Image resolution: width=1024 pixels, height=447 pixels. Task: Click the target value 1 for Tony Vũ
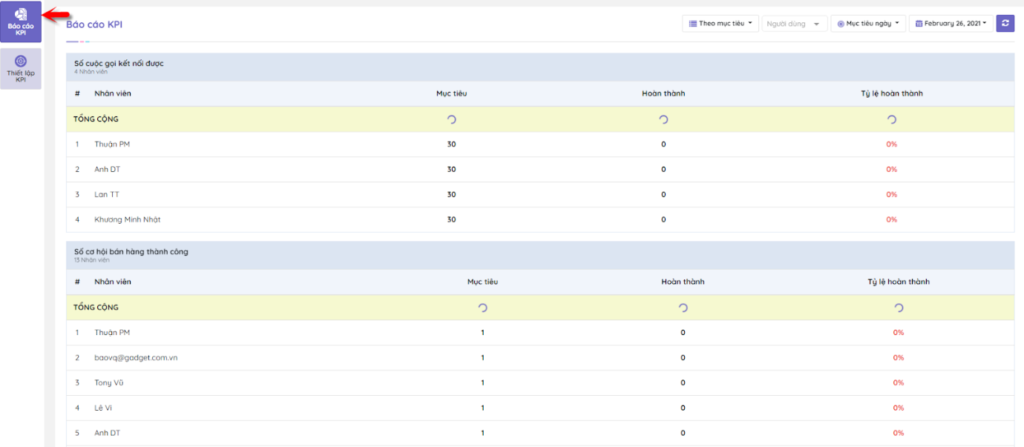coord(483,382)
